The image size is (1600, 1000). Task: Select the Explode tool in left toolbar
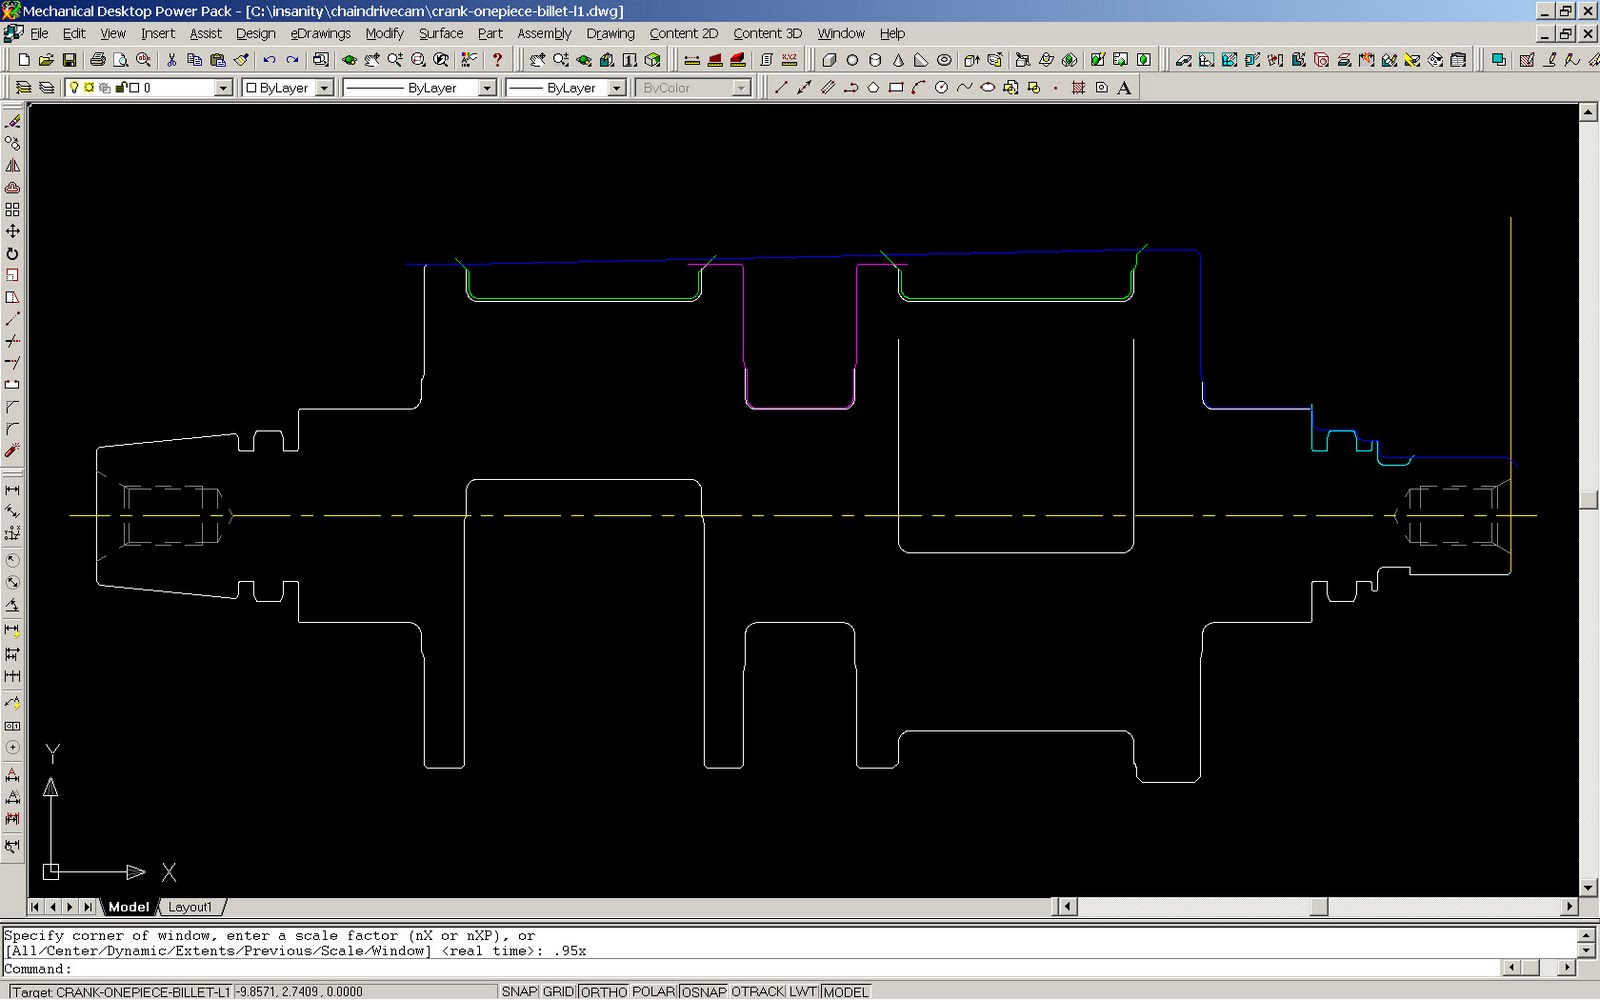(12, 451)
